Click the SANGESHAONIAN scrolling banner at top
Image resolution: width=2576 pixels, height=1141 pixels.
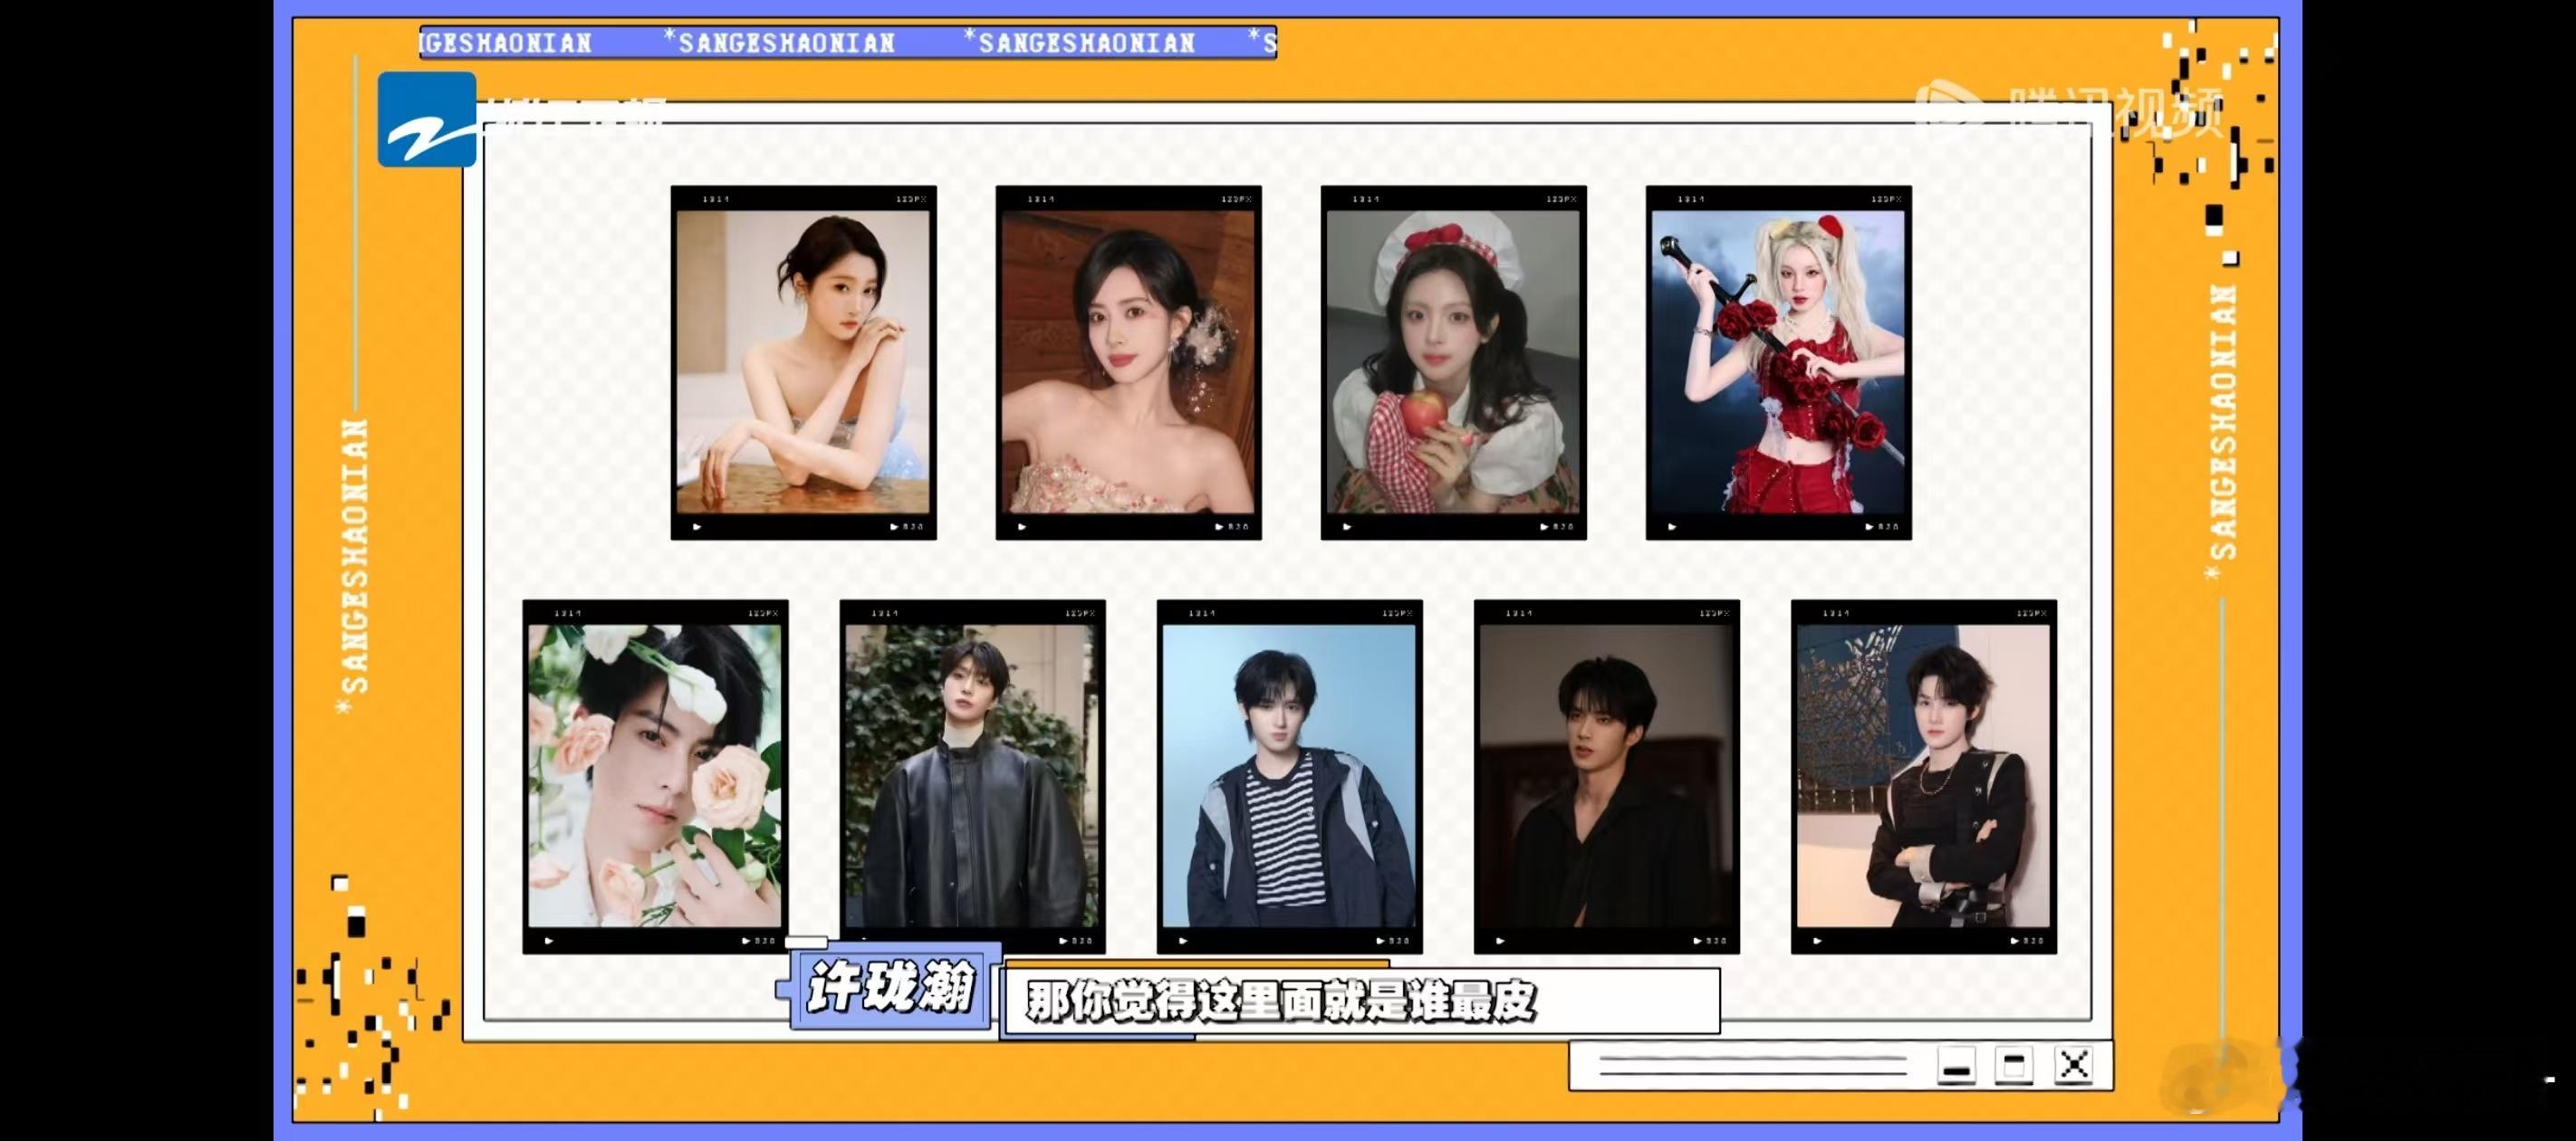point(847,43)
